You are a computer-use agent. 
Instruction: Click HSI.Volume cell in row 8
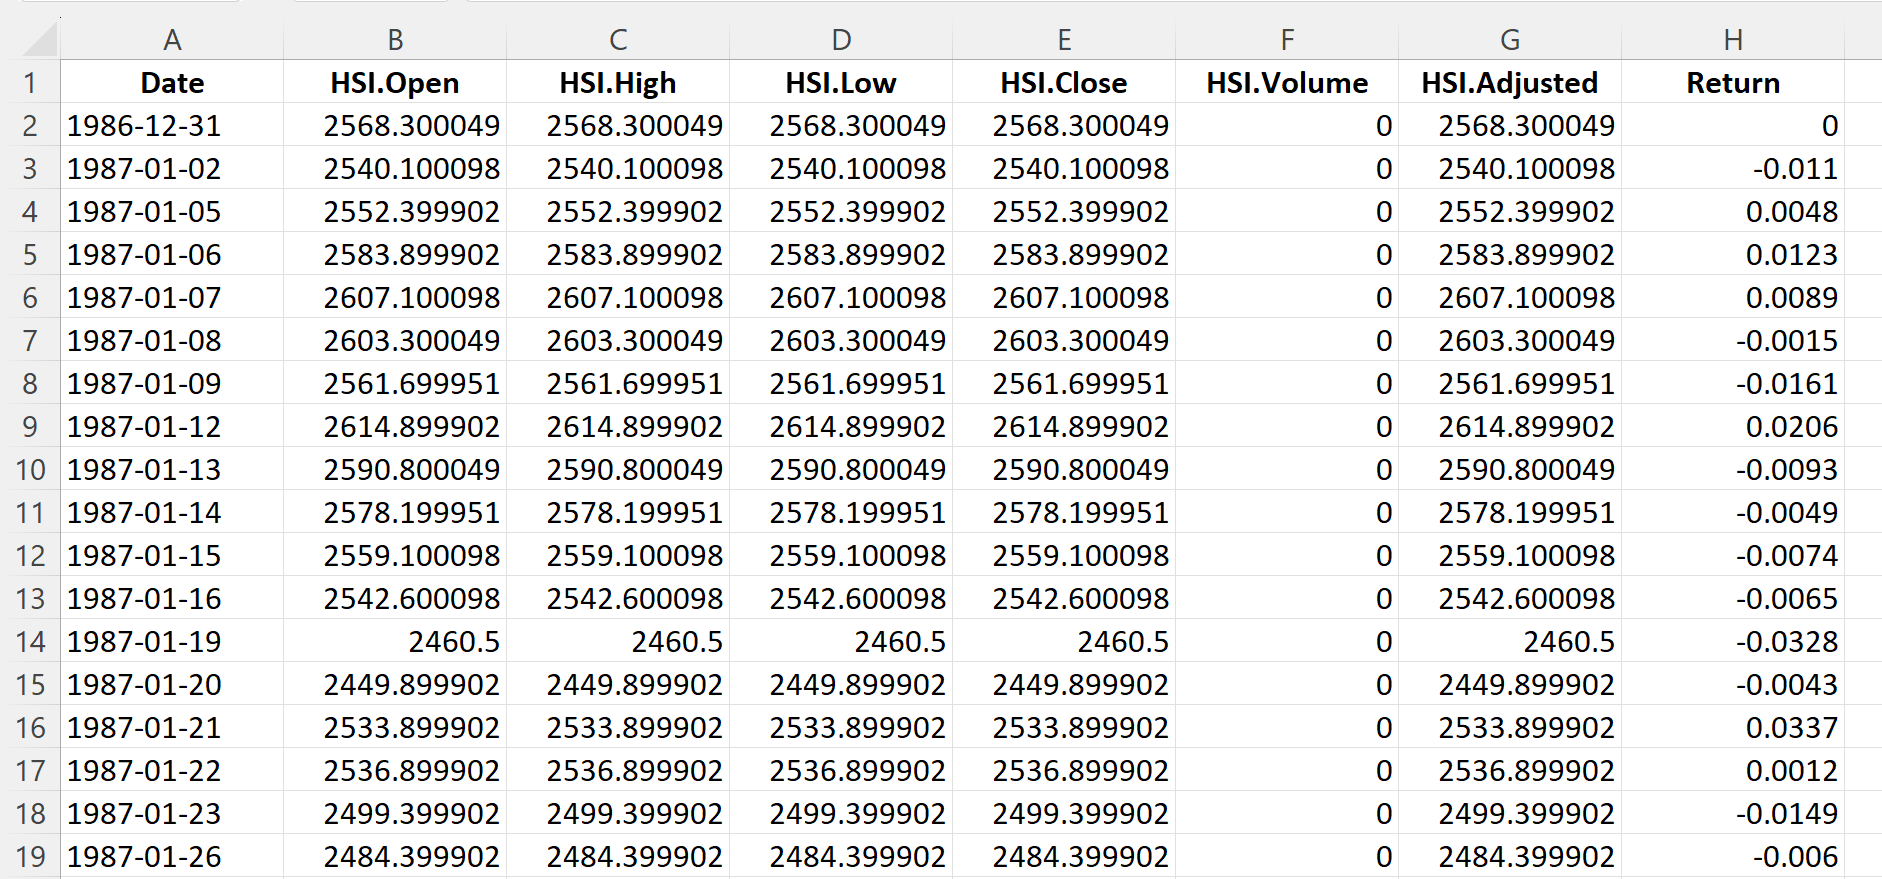click(x=1287, y=383)
